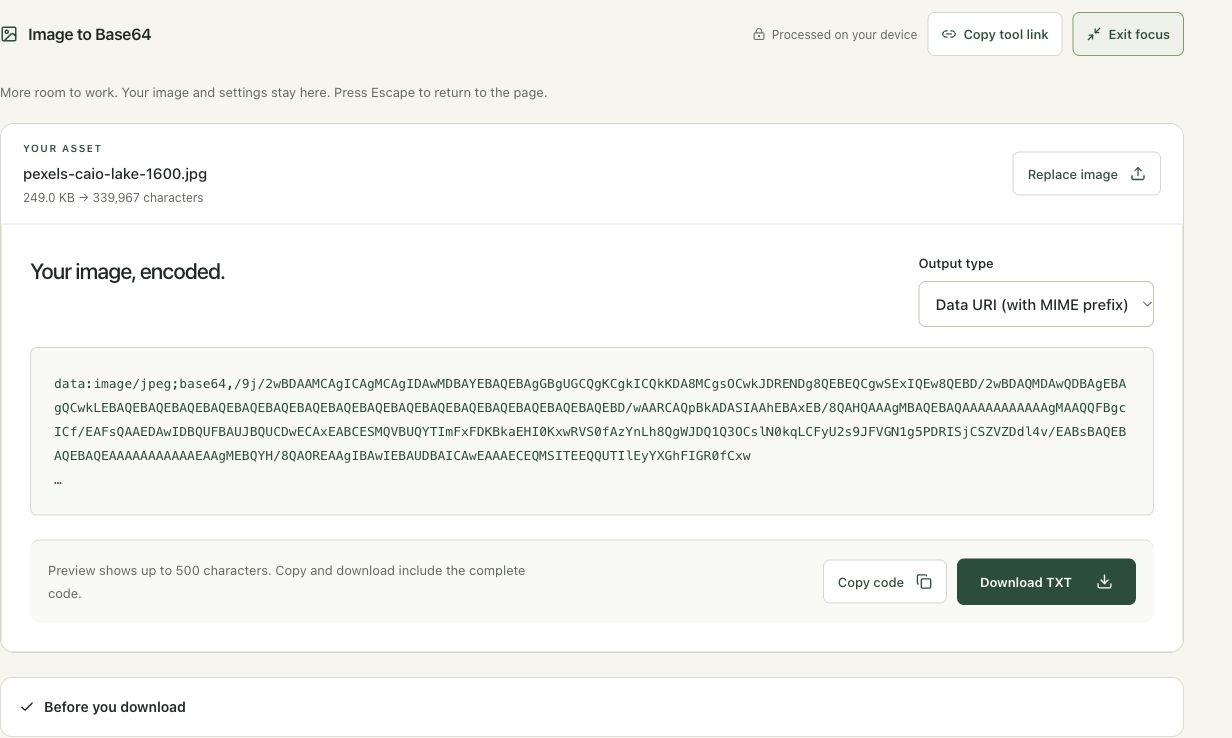Open the Output type dropdown
Screen dimensions: 1232x738
pyautogui.click(x=1036, y=304)
